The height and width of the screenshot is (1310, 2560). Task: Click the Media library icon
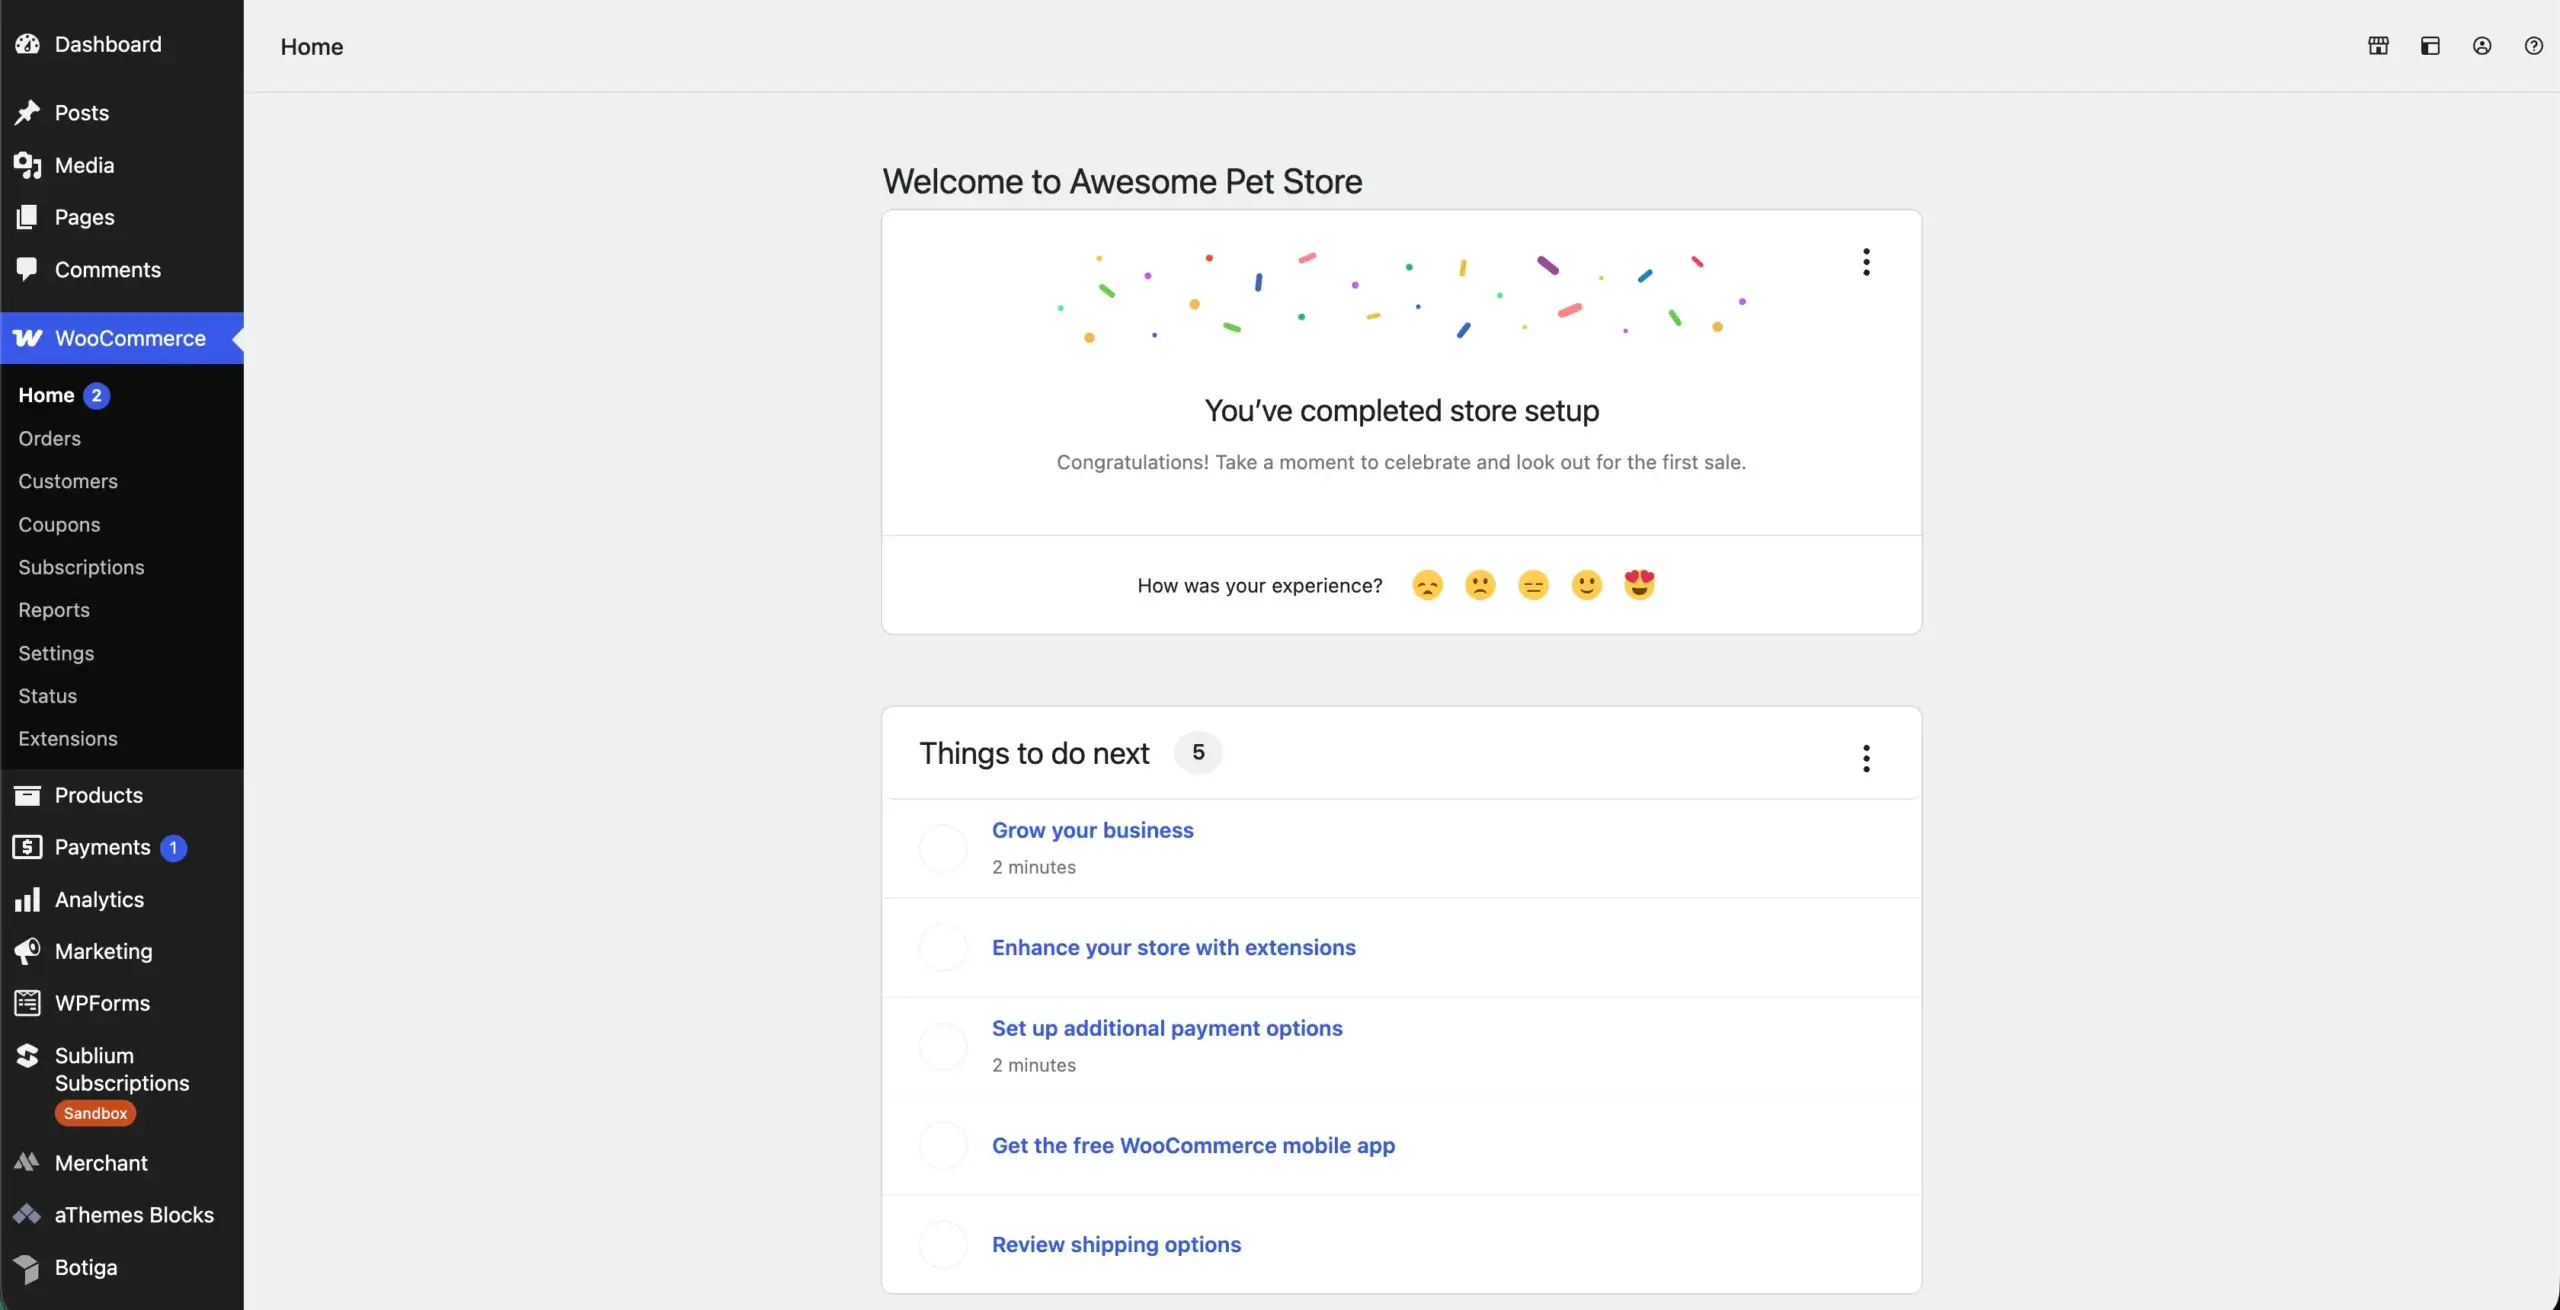pos(27,165)
